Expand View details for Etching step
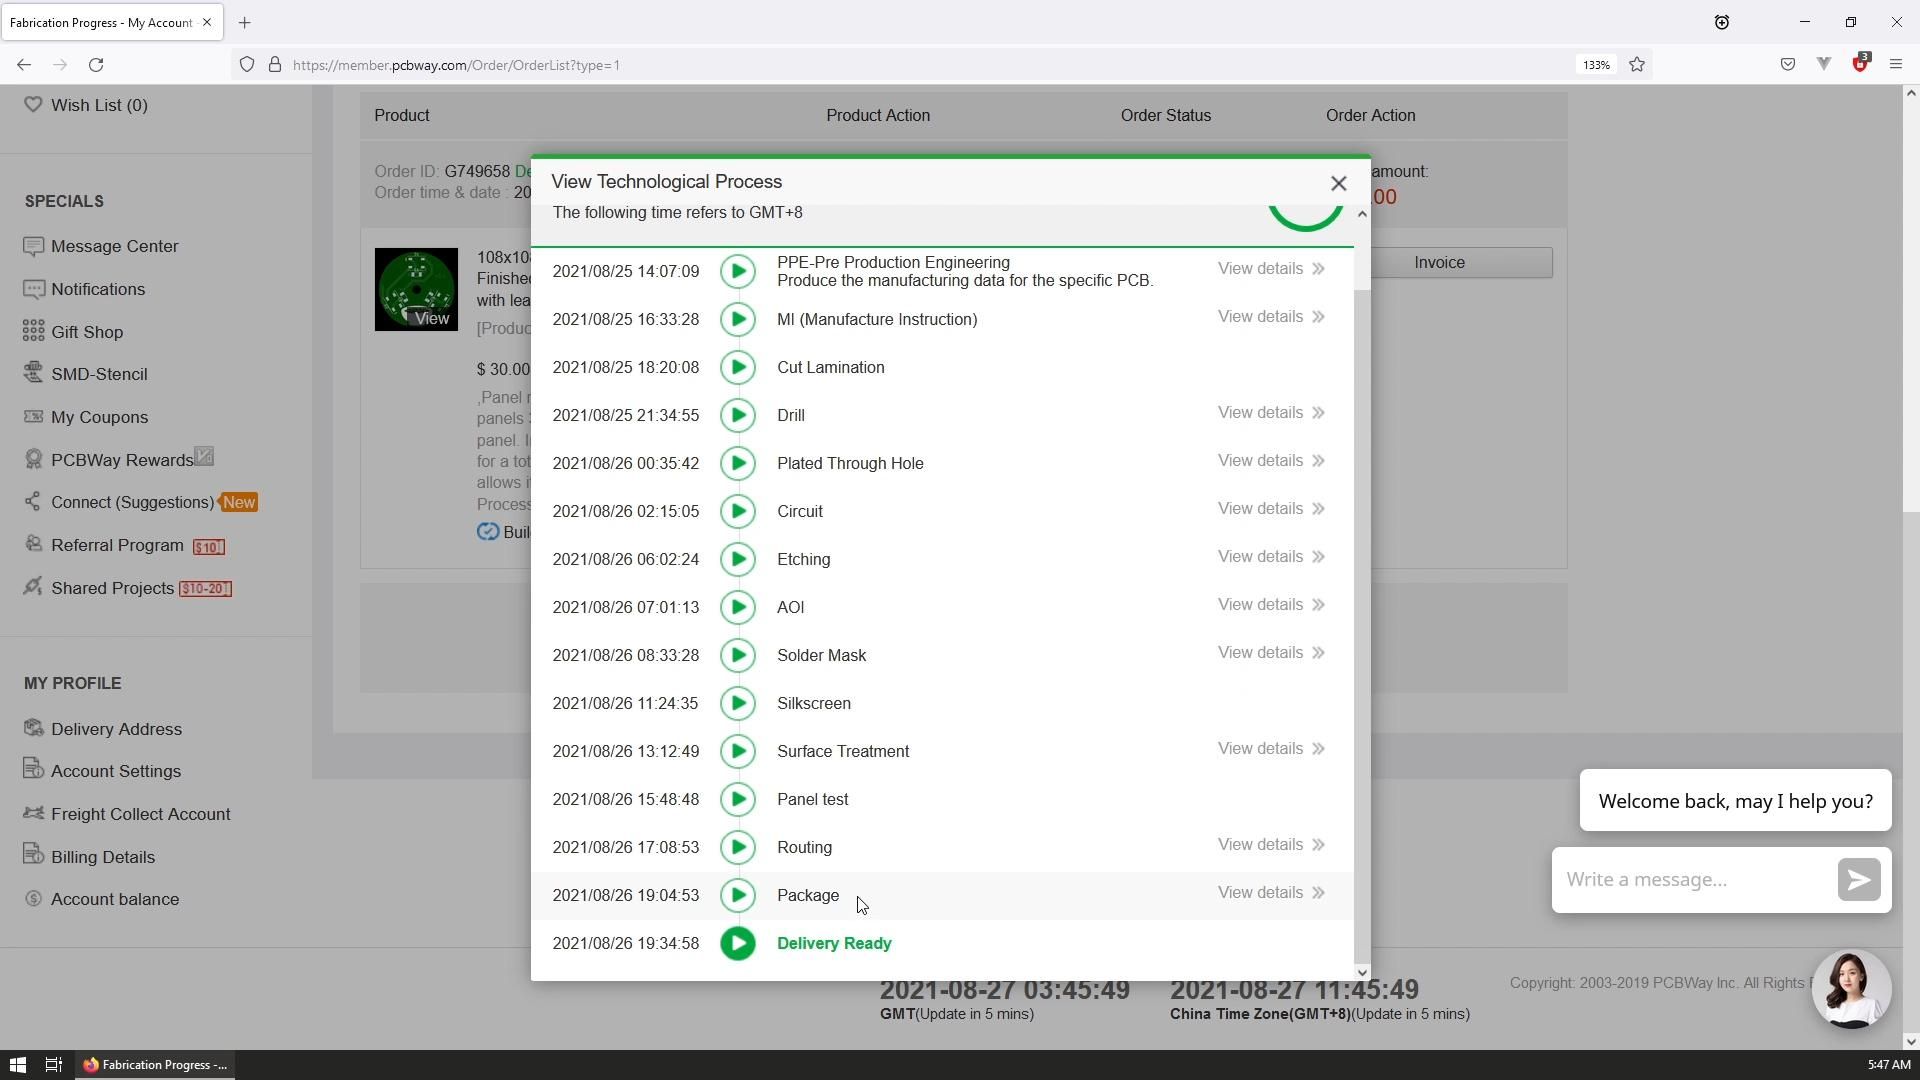Screen dimensions: 1920x1080 click(1270, 557)
